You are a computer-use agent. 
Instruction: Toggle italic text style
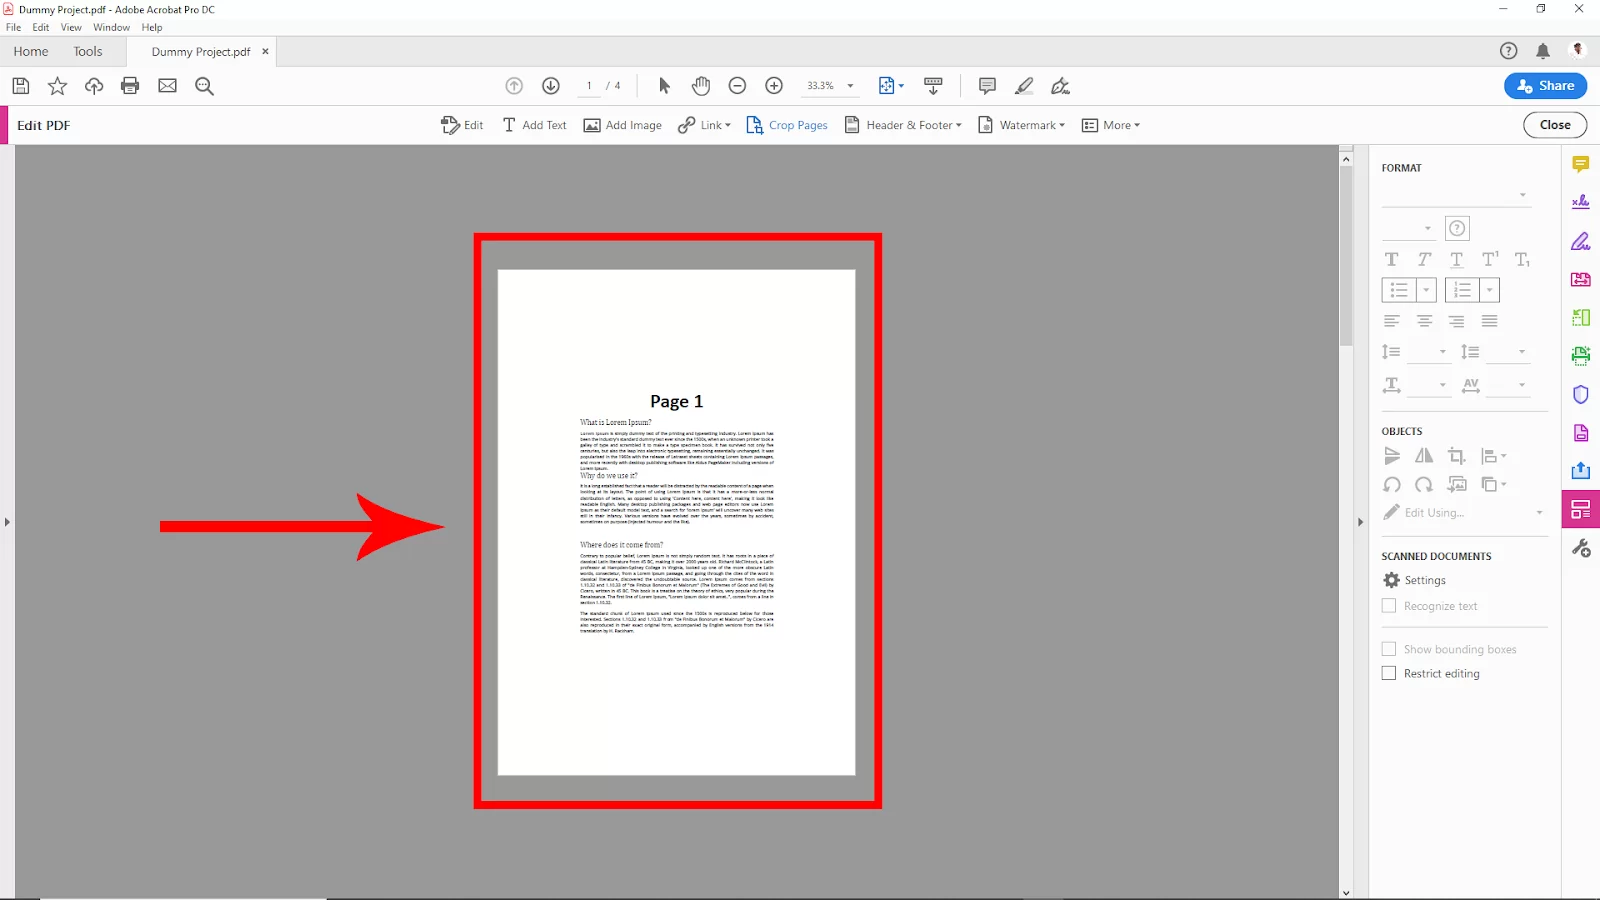[1424, 260]
